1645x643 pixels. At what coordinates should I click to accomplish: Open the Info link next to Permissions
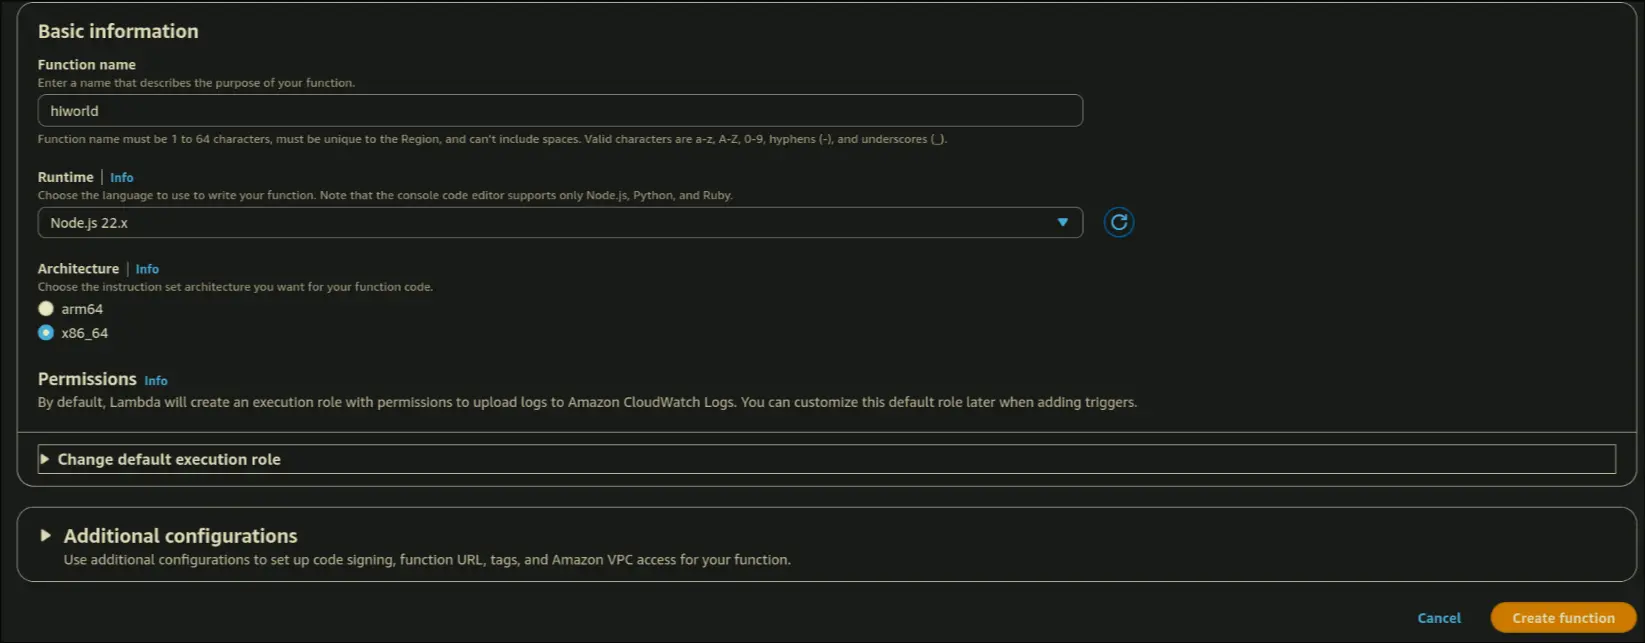tap(156, 381)
